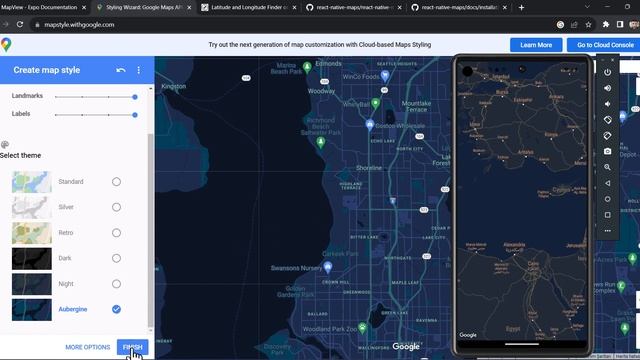The image size is (640, 360).
Task: Click the emulator back triangle icon
Action: [x=607, y=183]
